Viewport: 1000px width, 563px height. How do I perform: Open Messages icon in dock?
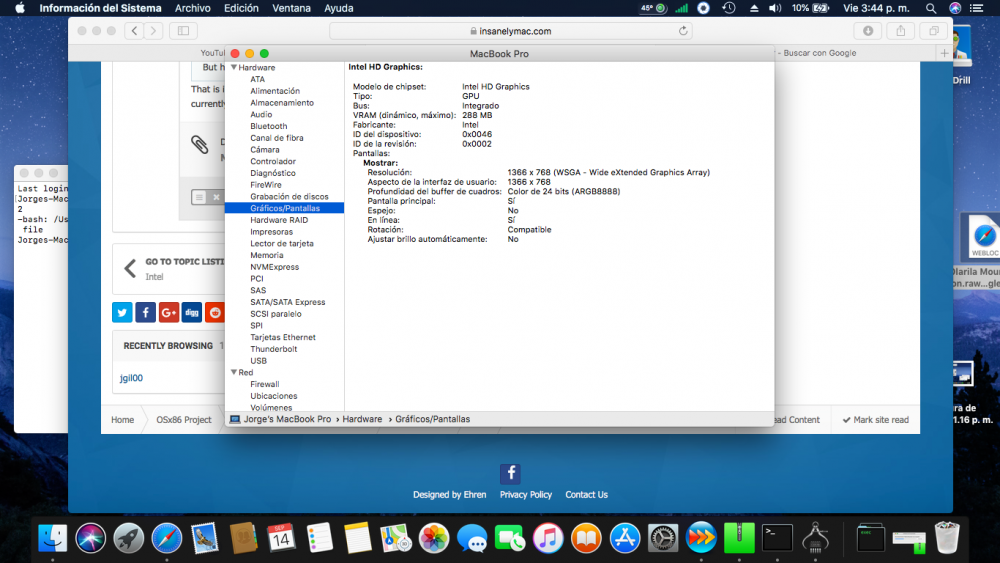(x=472, y=537)
